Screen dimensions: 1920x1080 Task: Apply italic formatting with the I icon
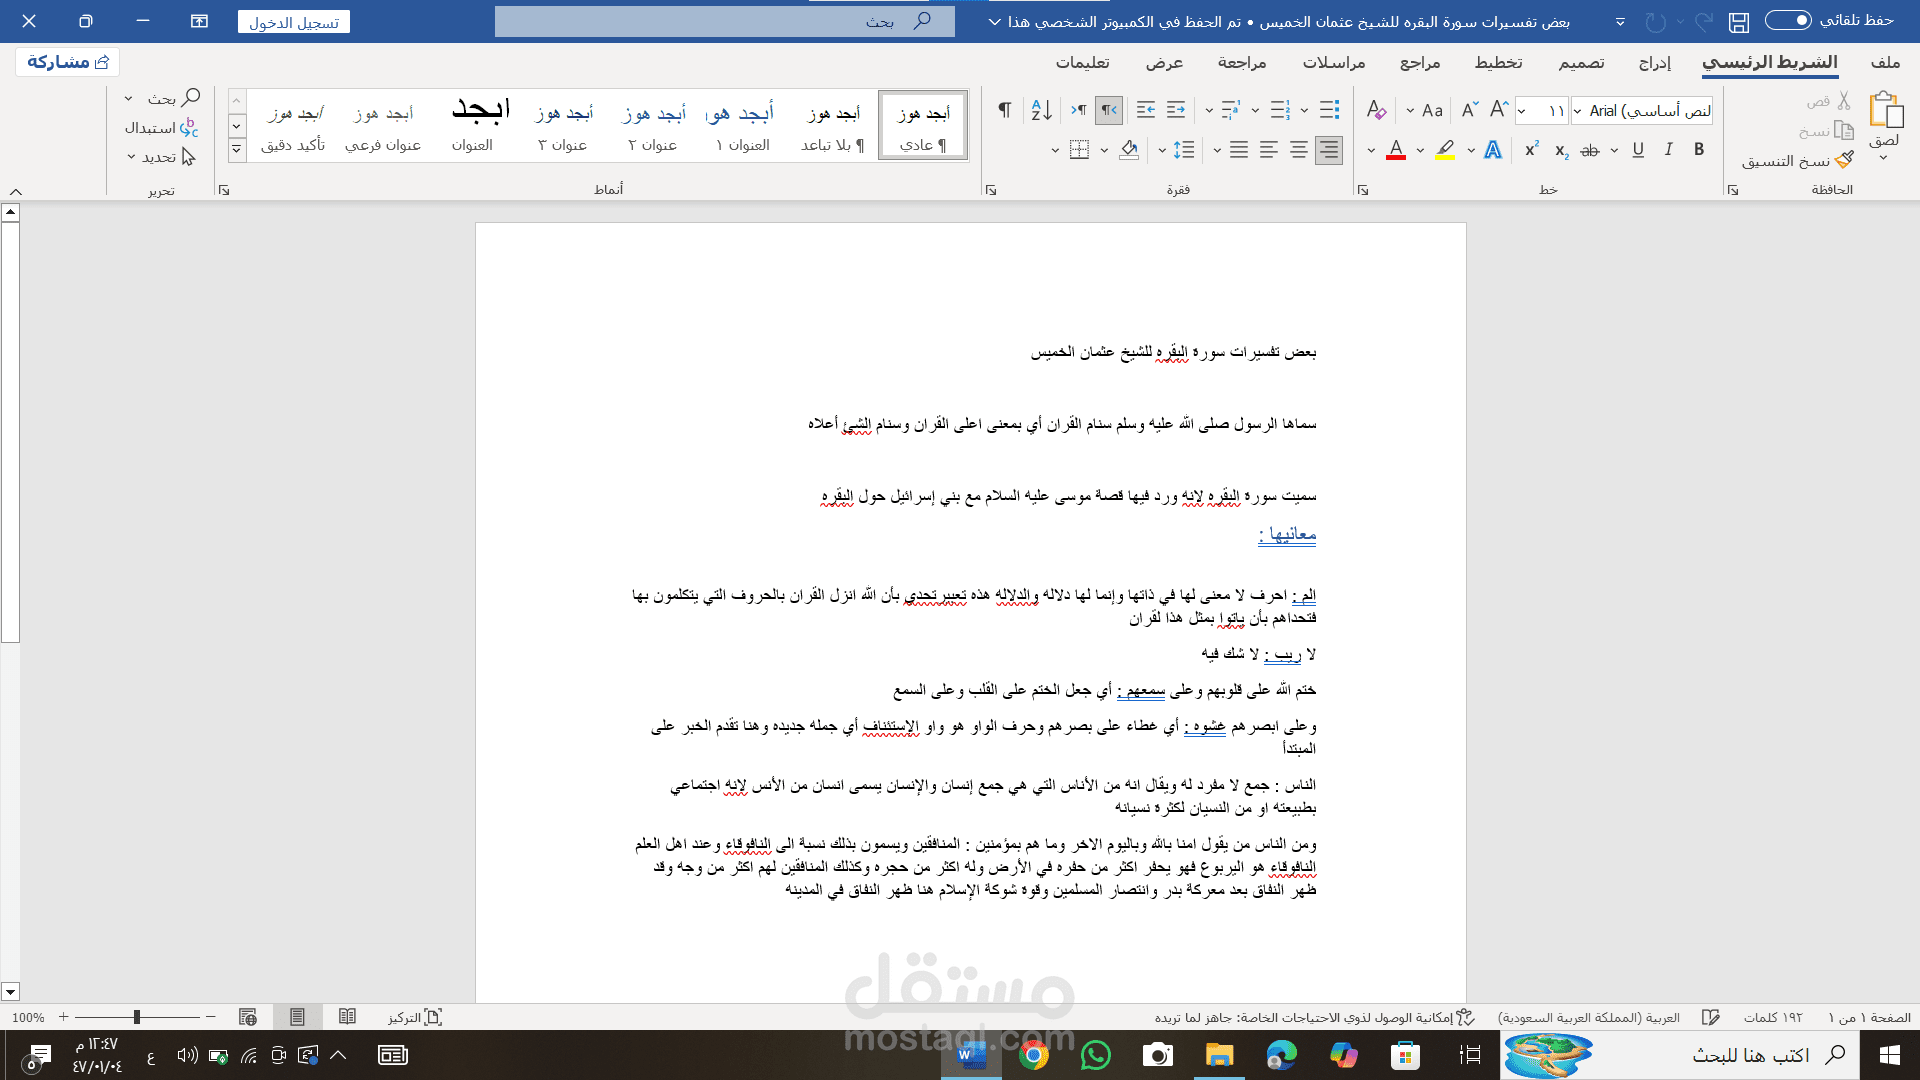[1668, 150]
